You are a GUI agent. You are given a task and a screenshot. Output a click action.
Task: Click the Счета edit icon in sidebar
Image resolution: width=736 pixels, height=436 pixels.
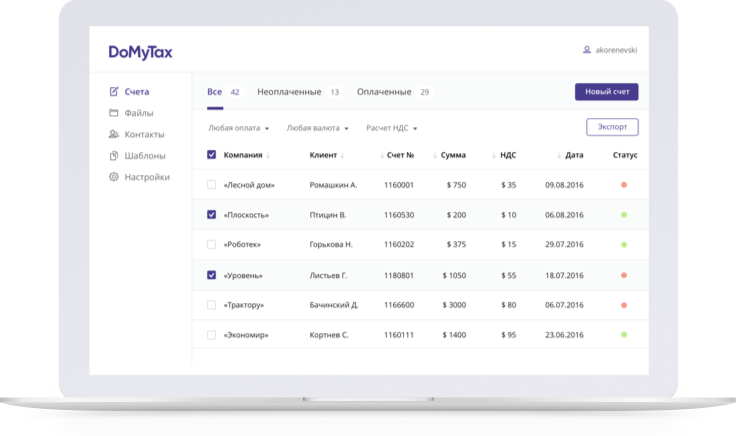114,92
